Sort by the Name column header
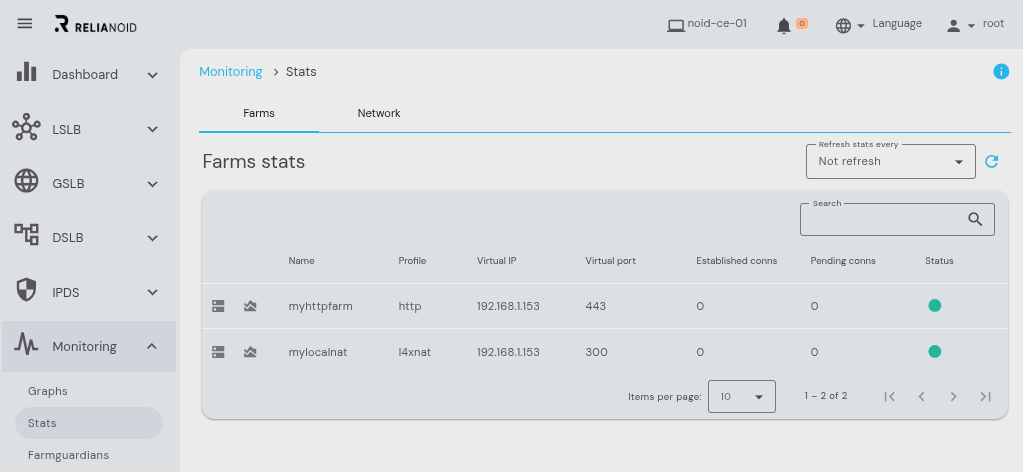This screenshot has width=1023, height=472. [x=301, y=260]
